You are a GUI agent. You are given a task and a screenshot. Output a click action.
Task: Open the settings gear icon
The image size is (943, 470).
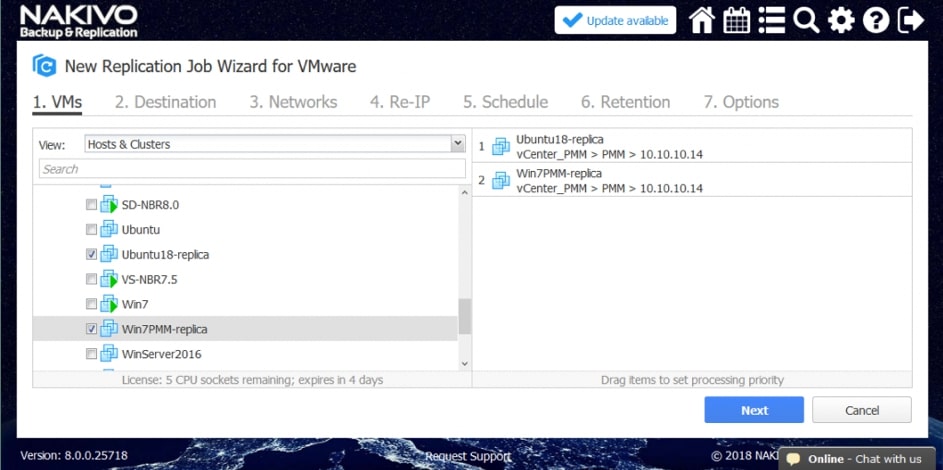(841, 20)
